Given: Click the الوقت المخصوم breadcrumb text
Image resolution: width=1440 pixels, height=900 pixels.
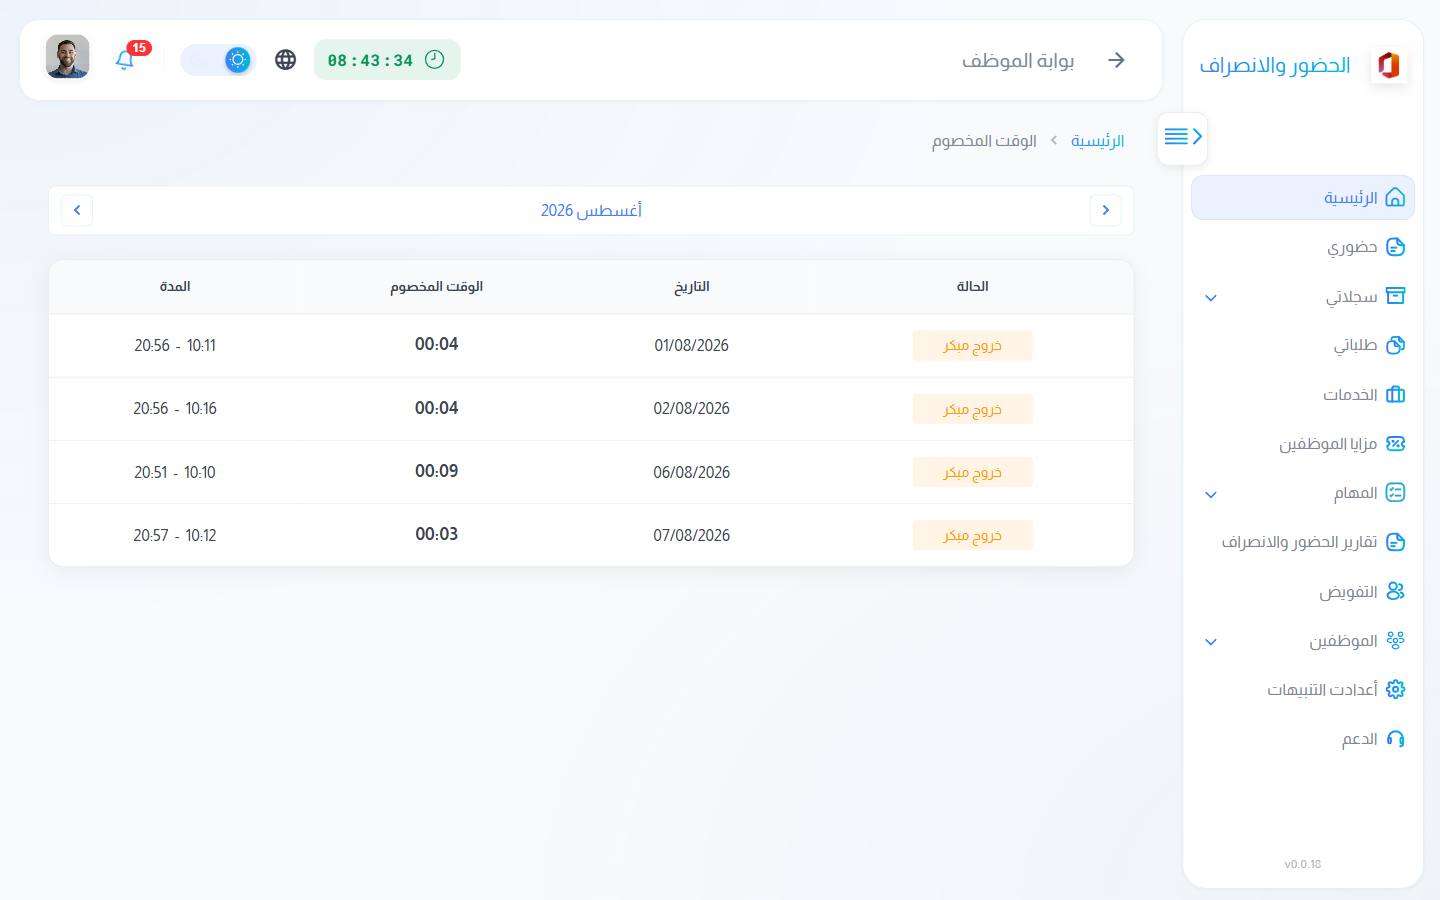Looking at the screenshot, I should [984, 141].
